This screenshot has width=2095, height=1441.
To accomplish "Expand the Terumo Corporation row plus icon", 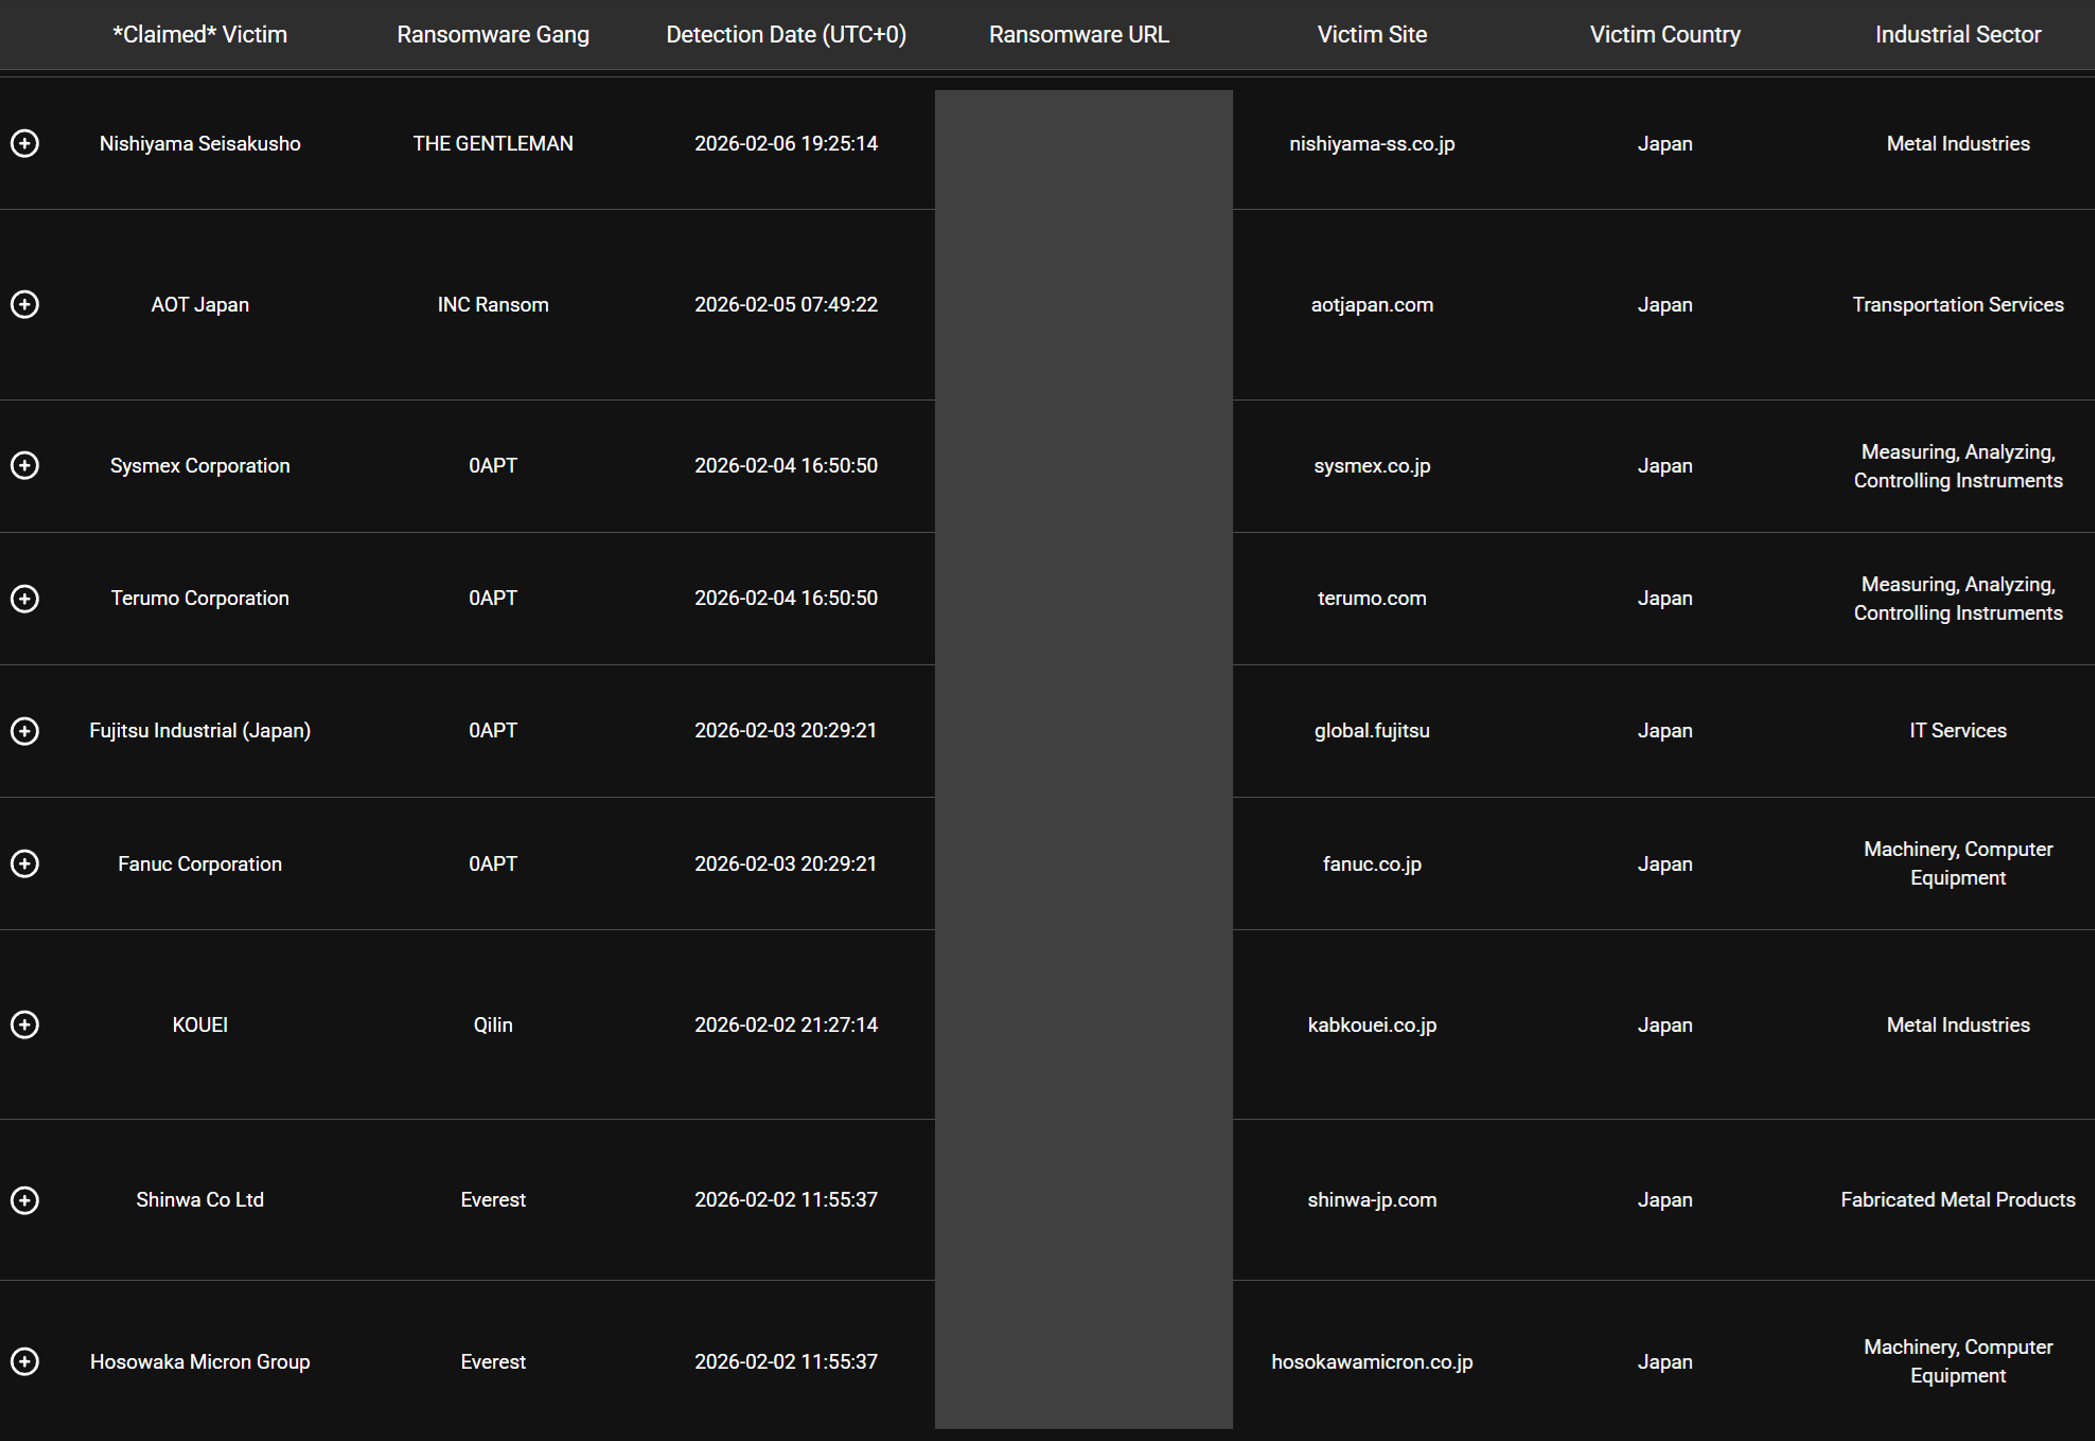I will [25, 599].
